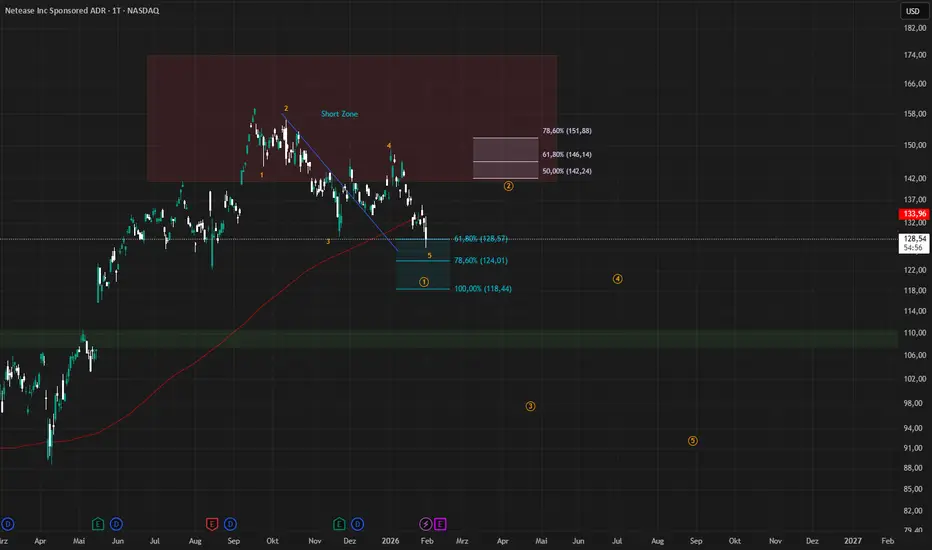Select the green E earnings marker near May
This screenshot has width=932, height=550.
pos(98,523)
